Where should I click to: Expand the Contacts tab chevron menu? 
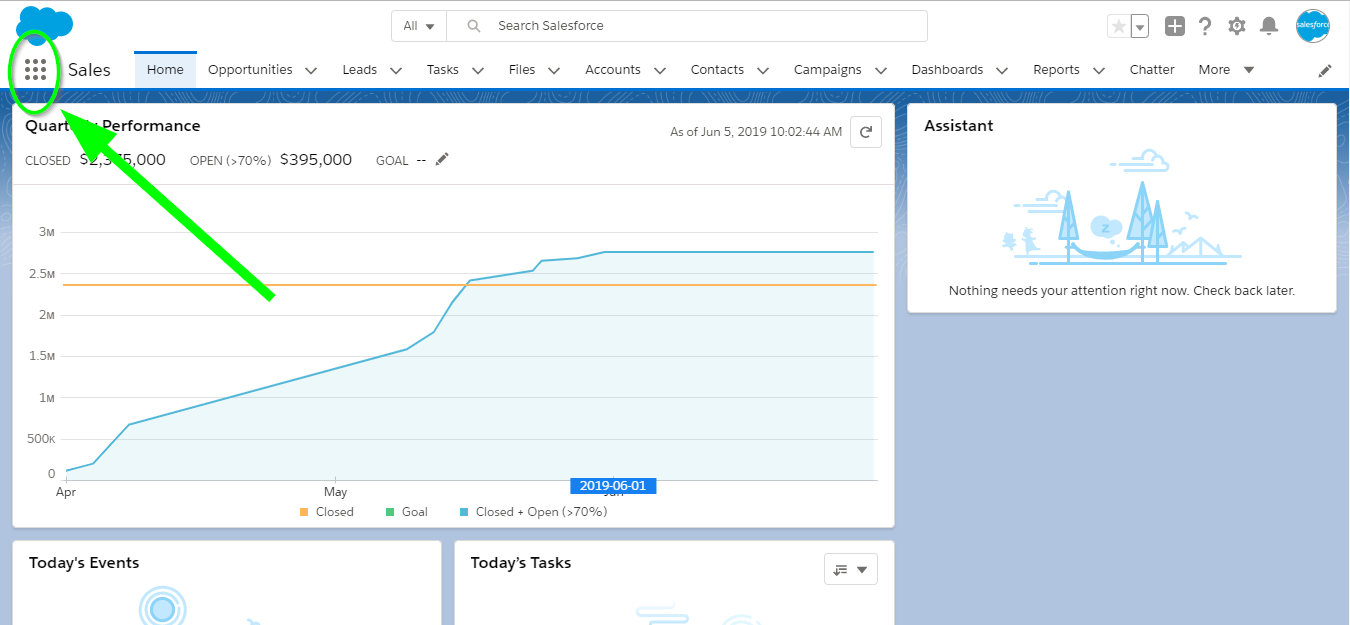763,70
